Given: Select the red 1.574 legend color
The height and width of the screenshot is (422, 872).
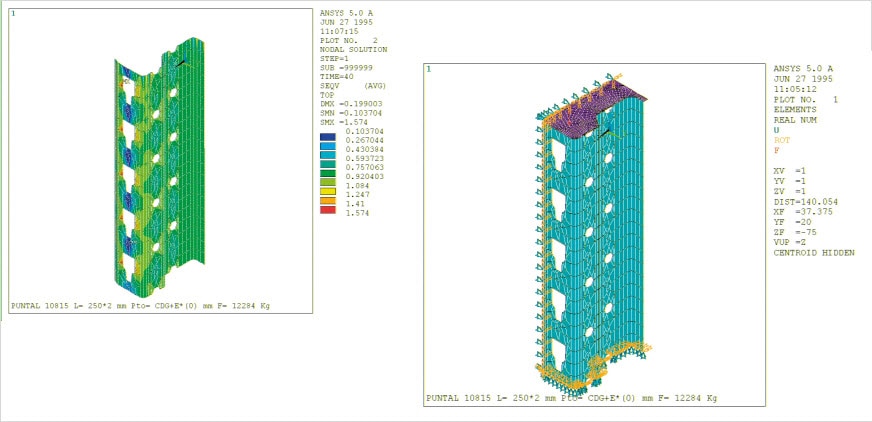Looking at the screenshot, I should [x=328, y=211].
